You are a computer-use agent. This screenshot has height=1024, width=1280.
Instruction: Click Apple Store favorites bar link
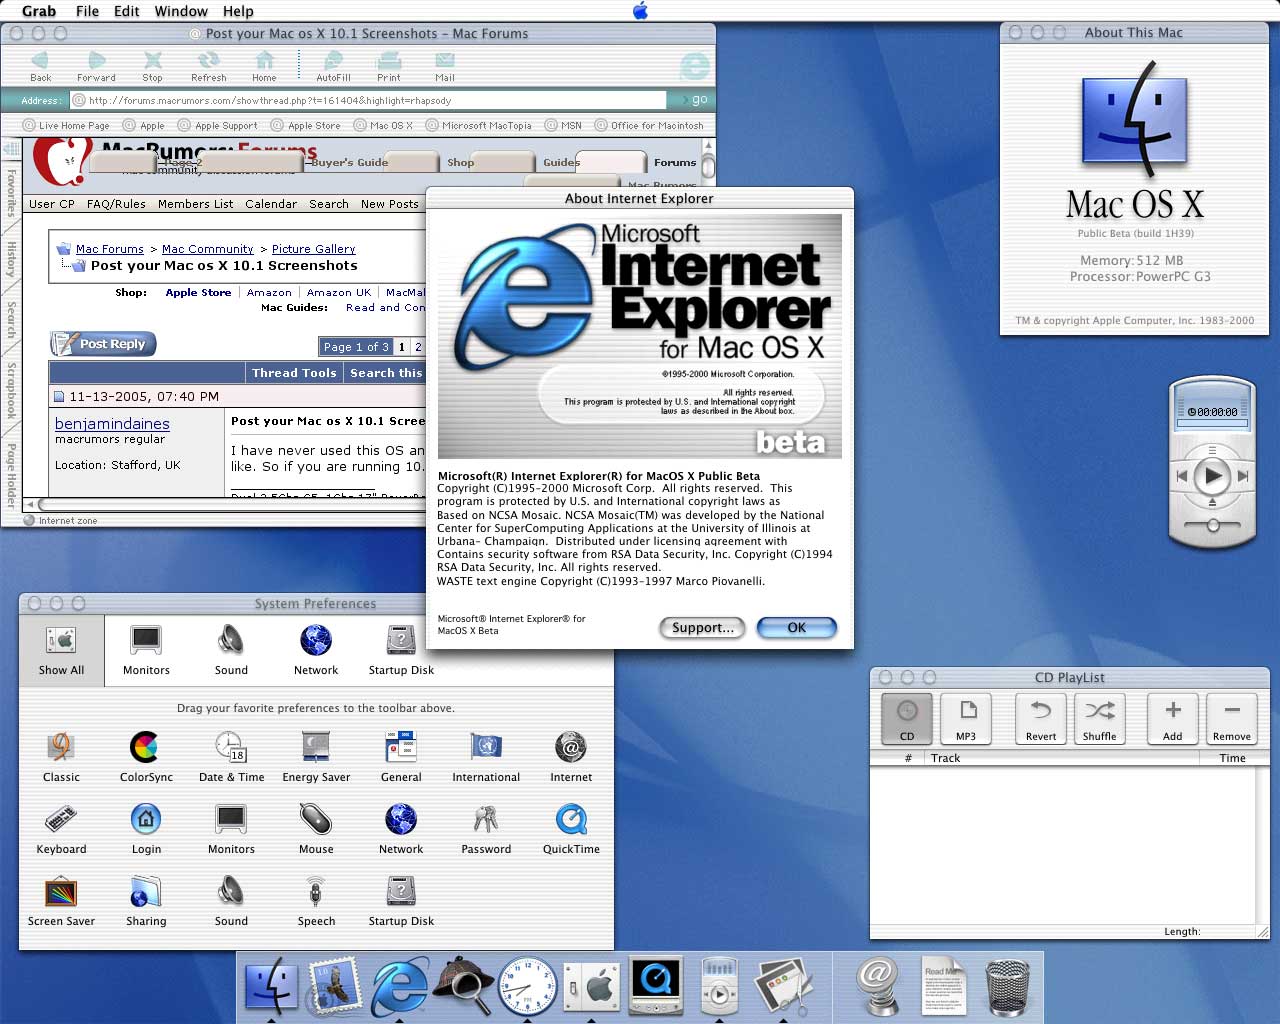pos(306,126)
